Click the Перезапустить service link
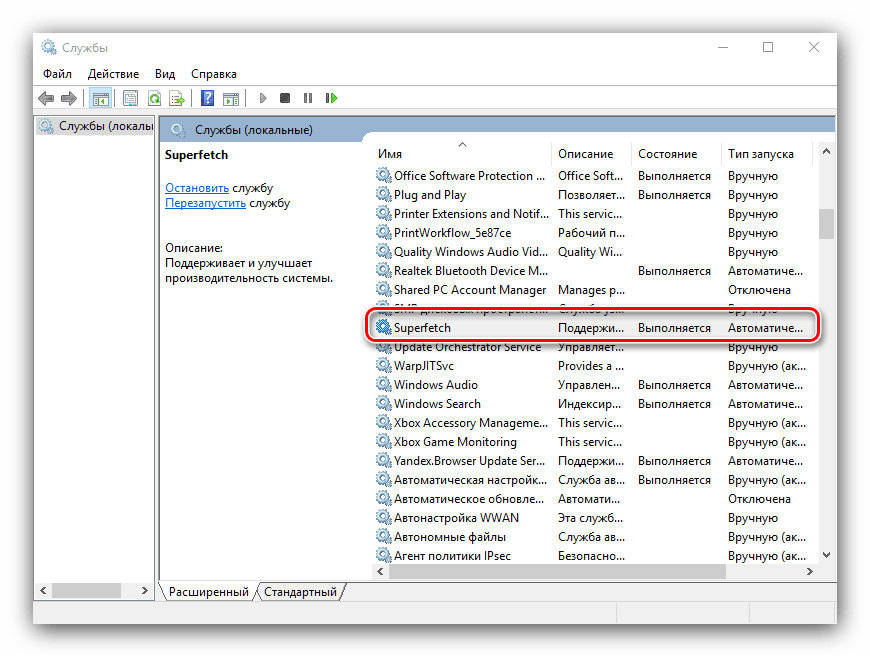This screenshot has height=657, width=870. point(205,203)
